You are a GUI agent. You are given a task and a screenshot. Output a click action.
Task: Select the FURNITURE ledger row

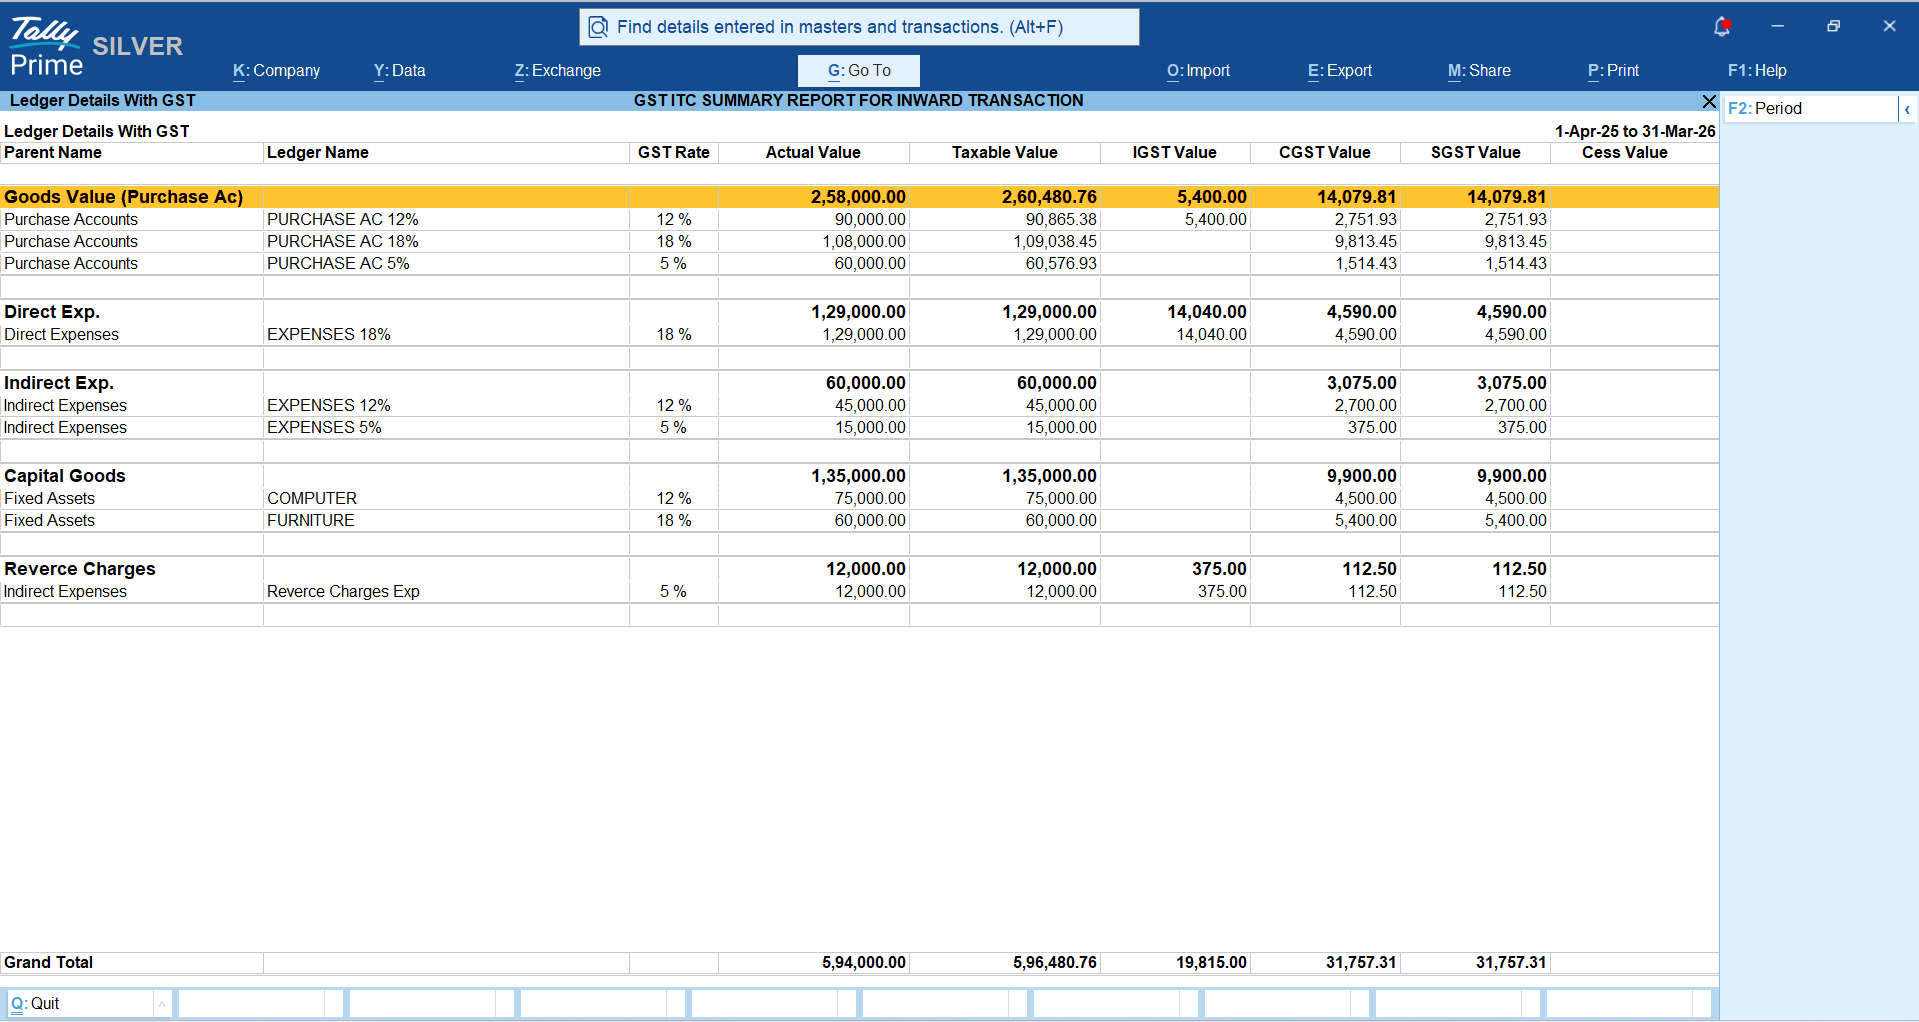(859, 521)
